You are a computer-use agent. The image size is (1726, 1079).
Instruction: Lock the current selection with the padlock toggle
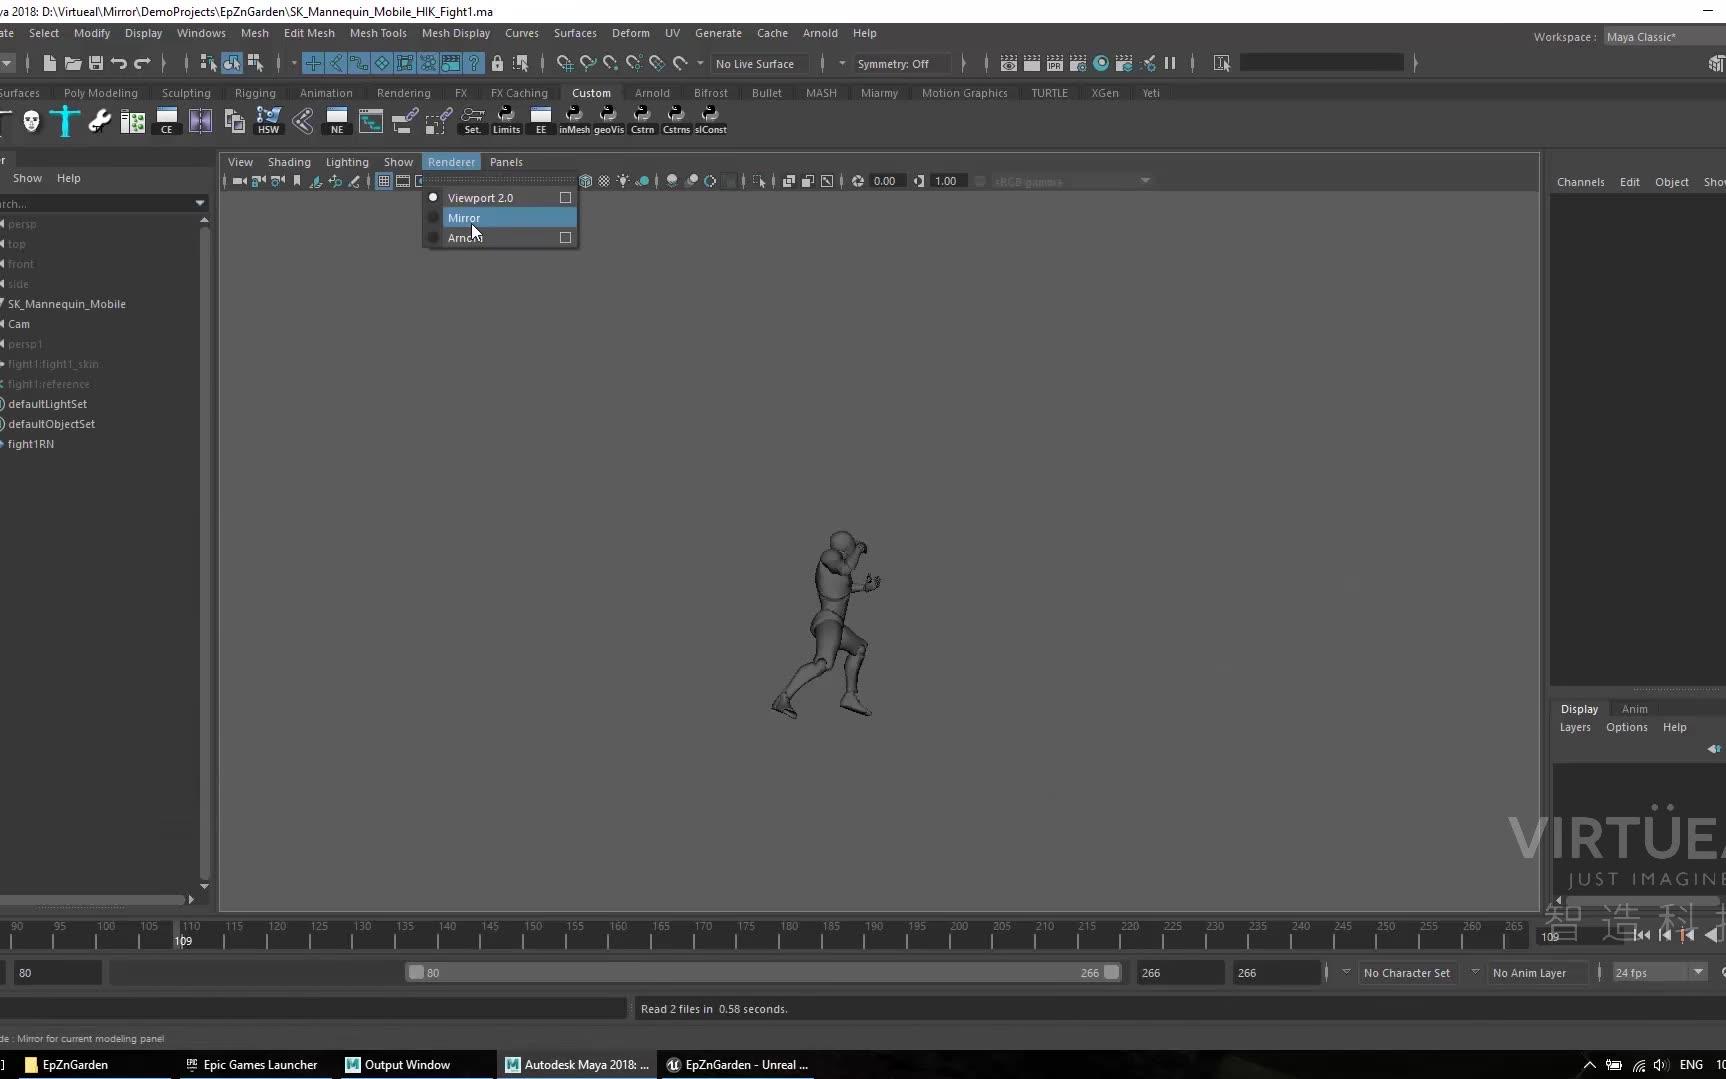point(497,63)
